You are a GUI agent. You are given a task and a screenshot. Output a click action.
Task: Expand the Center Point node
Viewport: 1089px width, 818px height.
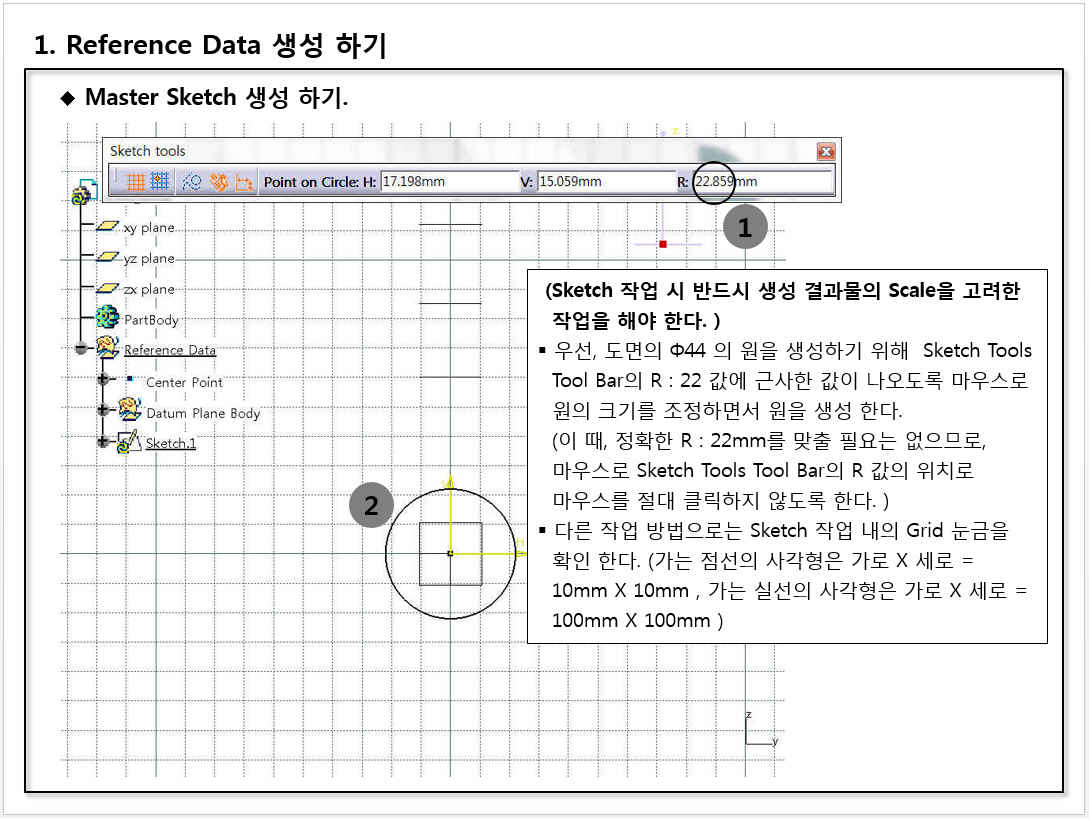pos(102,380)
